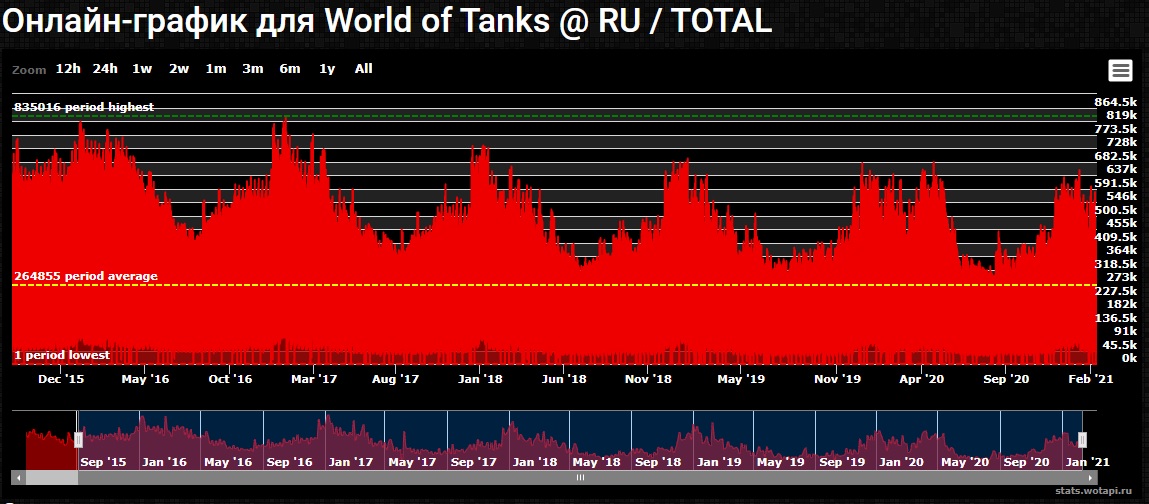Switch zoom to 3m
1149x504 pixels.
point(253,69)
